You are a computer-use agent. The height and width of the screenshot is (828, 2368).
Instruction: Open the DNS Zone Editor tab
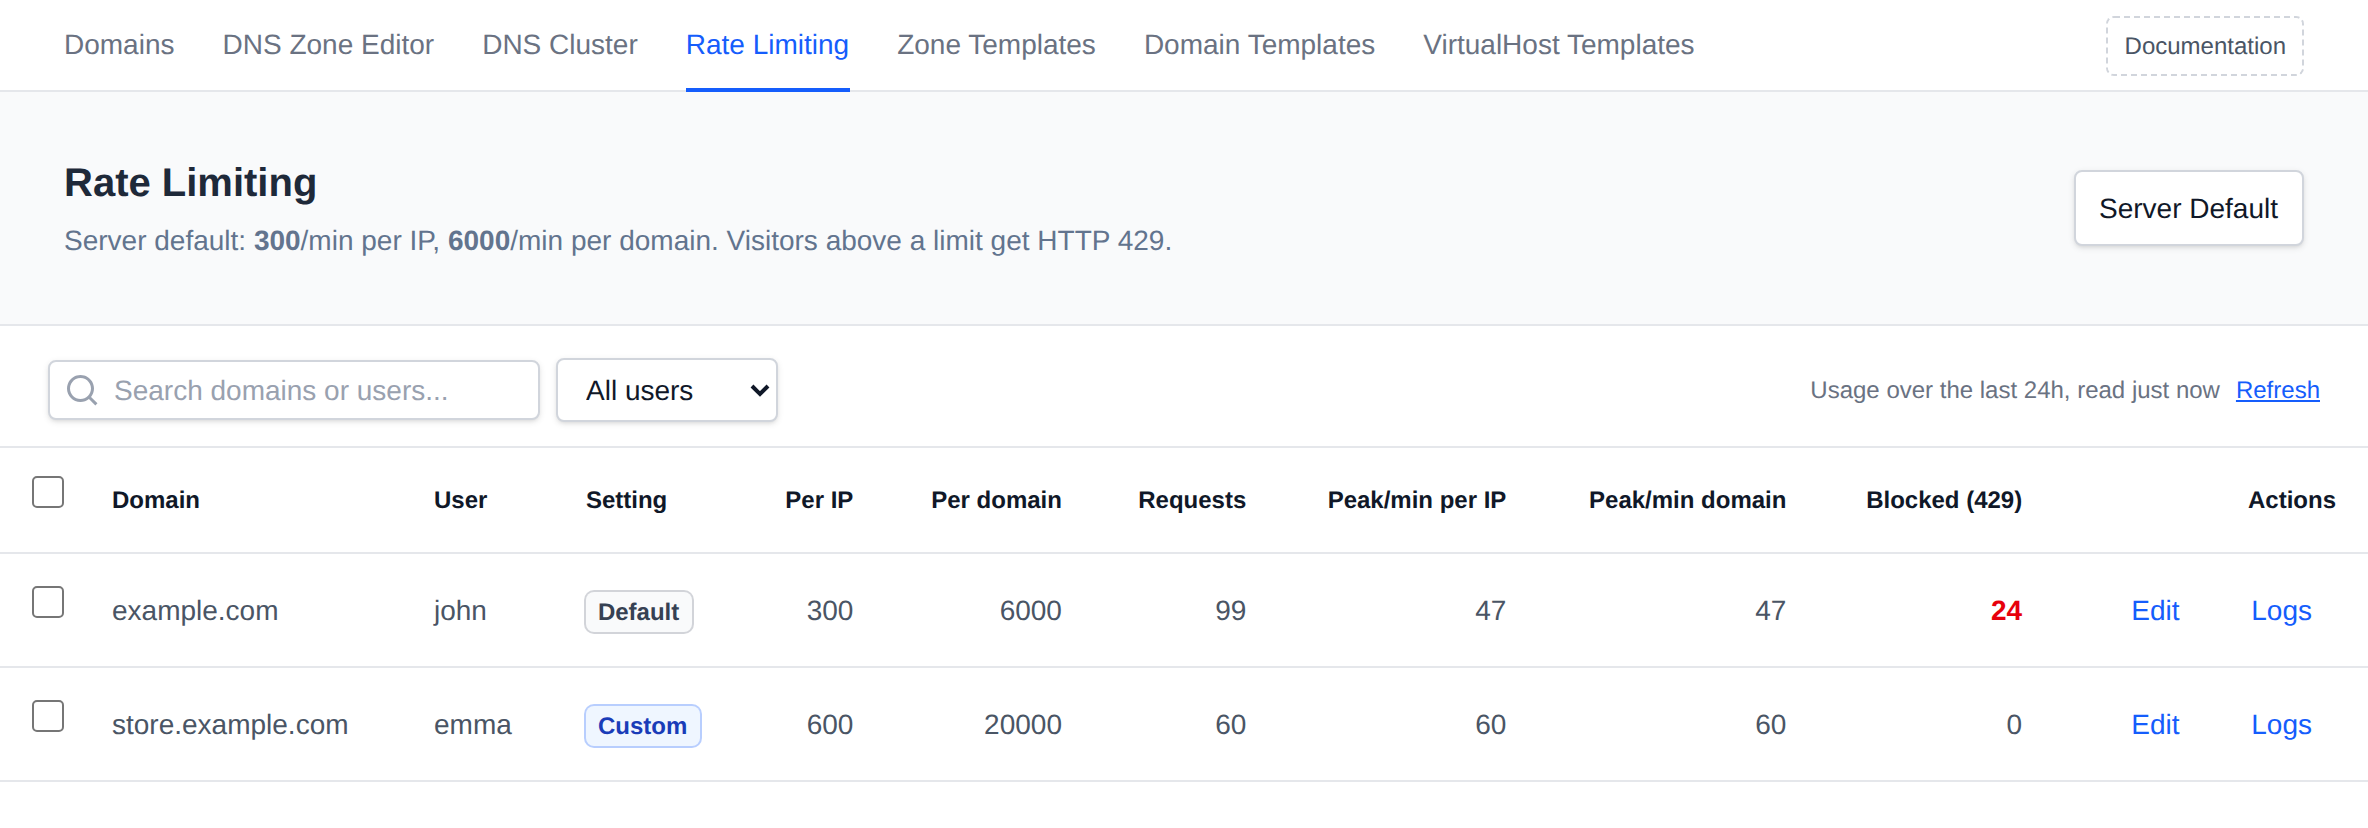click(328, 45)
